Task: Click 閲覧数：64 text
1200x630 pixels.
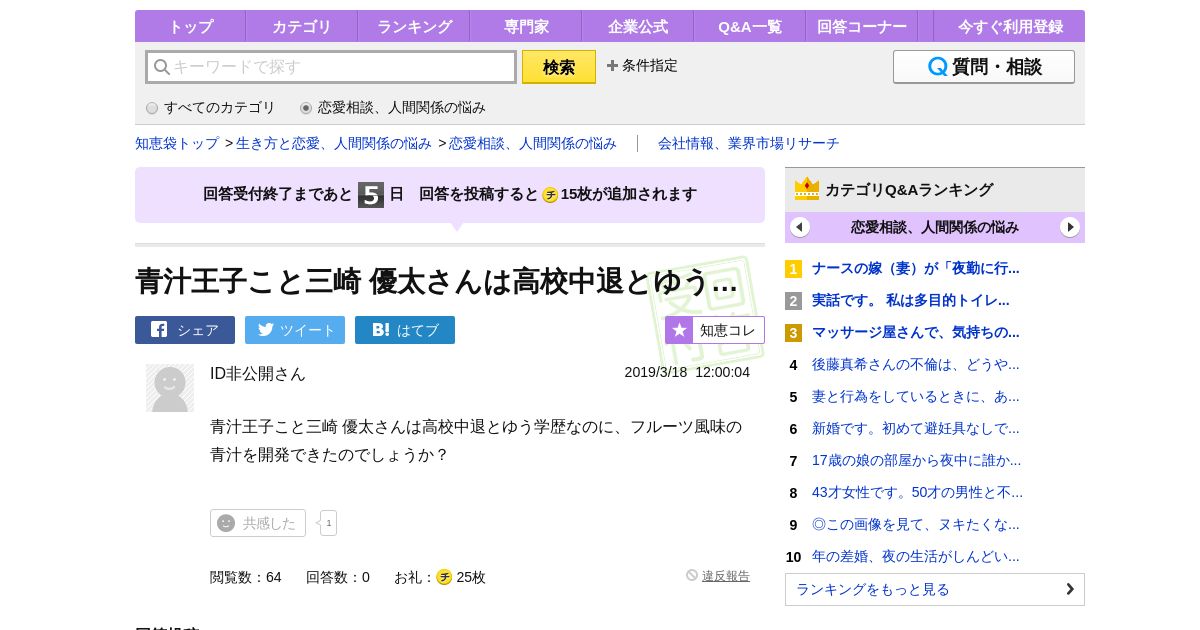Action: coord(246,577)
